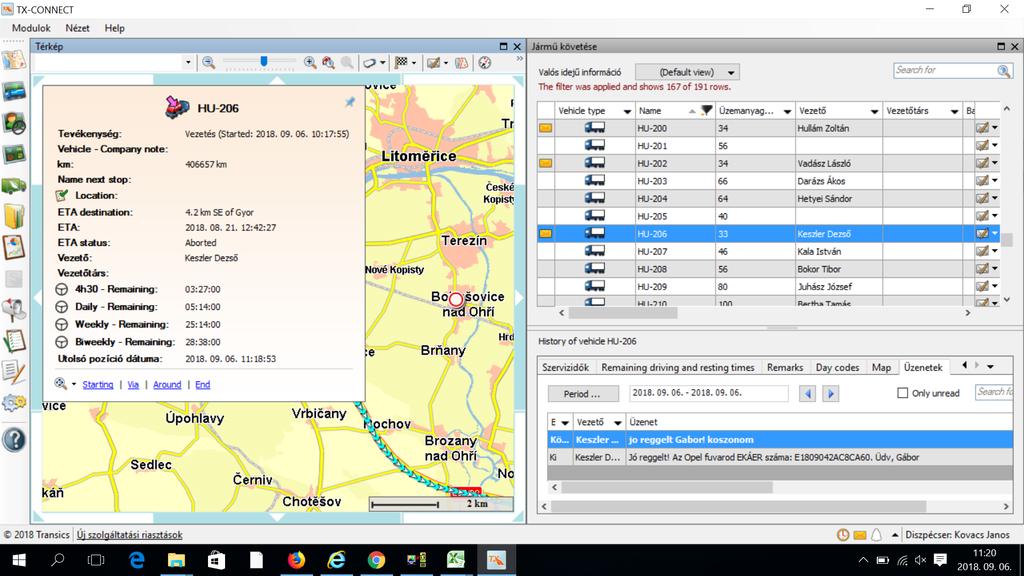Go to next period with right arrow
The height and width of the screenshot is (576, 1024).
pos(831,393)
